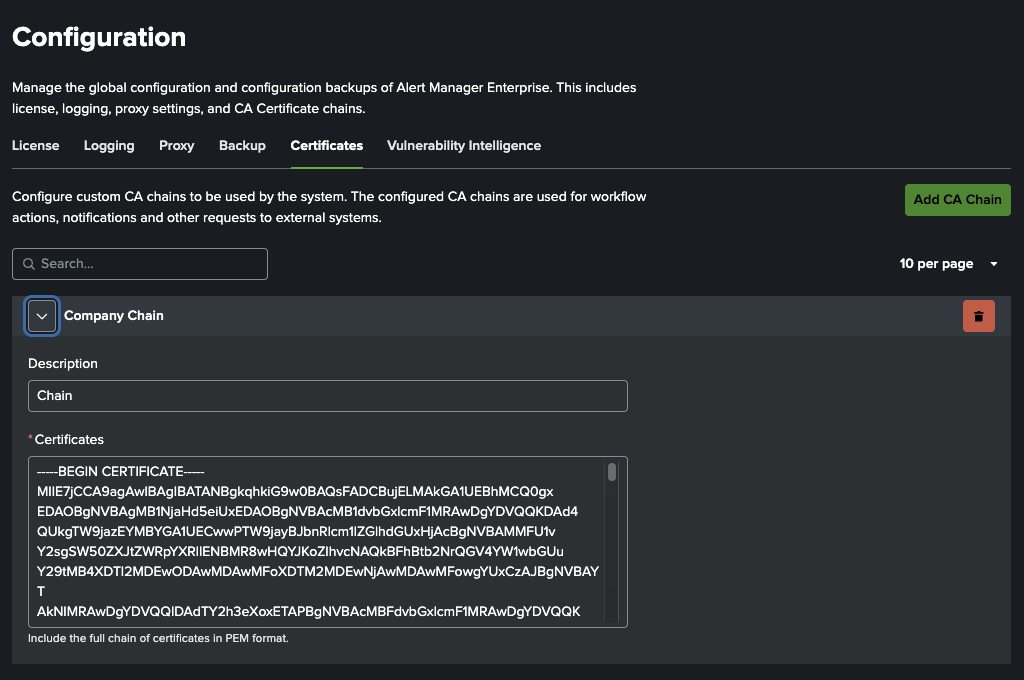Delete the Company Chain with trash icon

978,316
